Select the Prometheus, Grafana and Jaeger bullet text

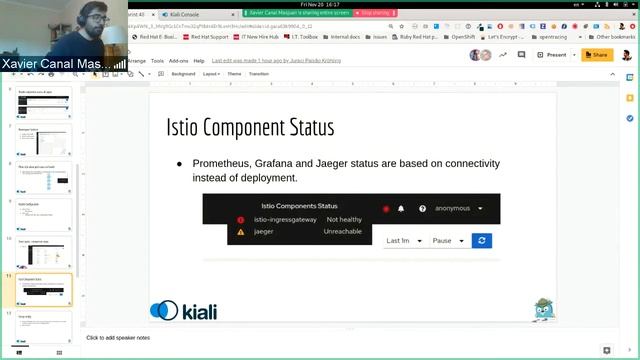[346, 171]
